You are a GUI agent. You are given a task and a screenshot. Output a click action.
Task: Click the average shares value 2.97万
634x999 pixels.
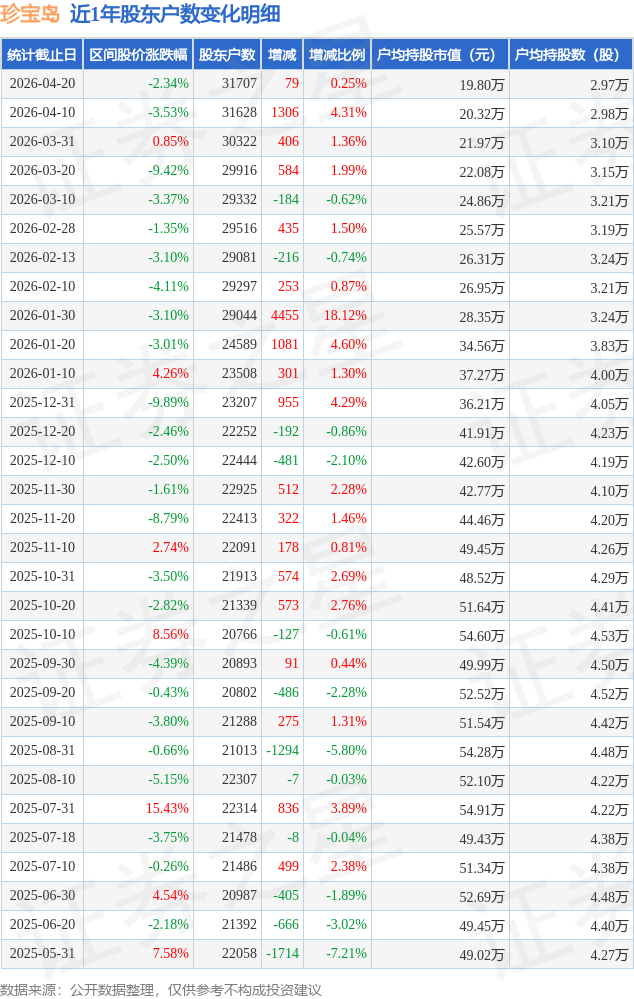[x=609, y=85]
